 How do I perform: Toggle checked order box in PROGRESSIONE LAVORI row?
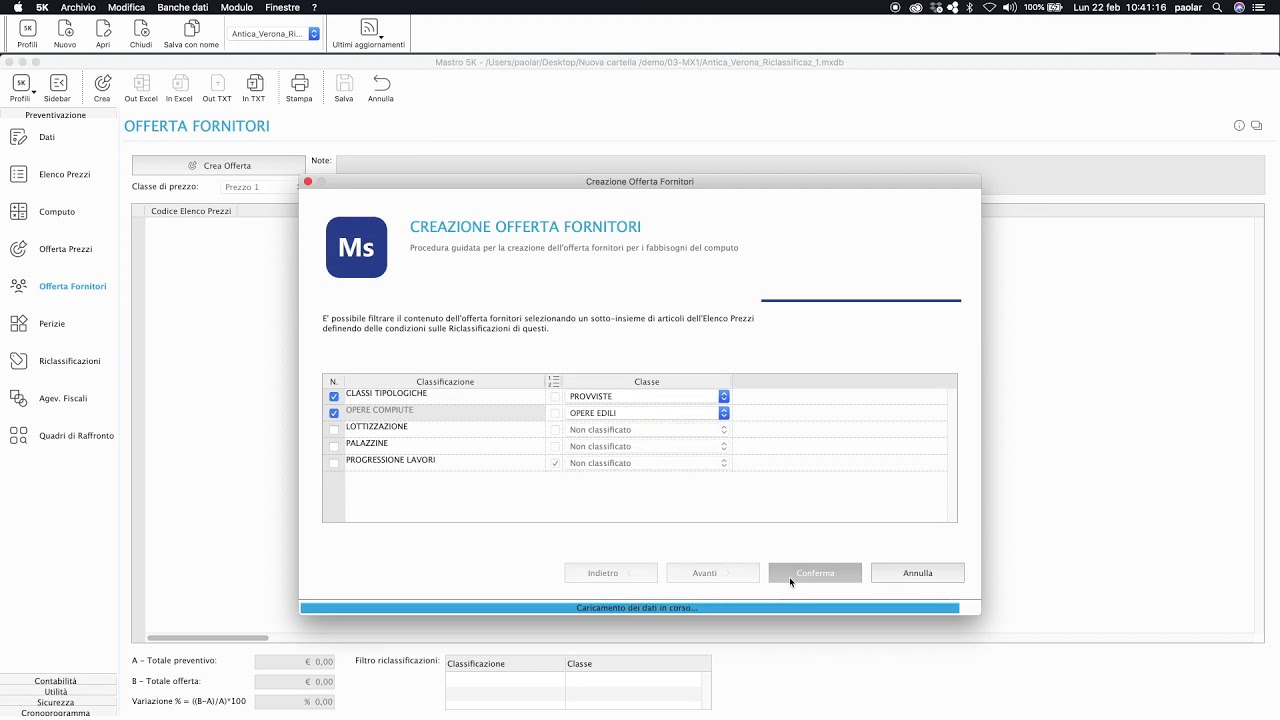[x=555, y=463]
